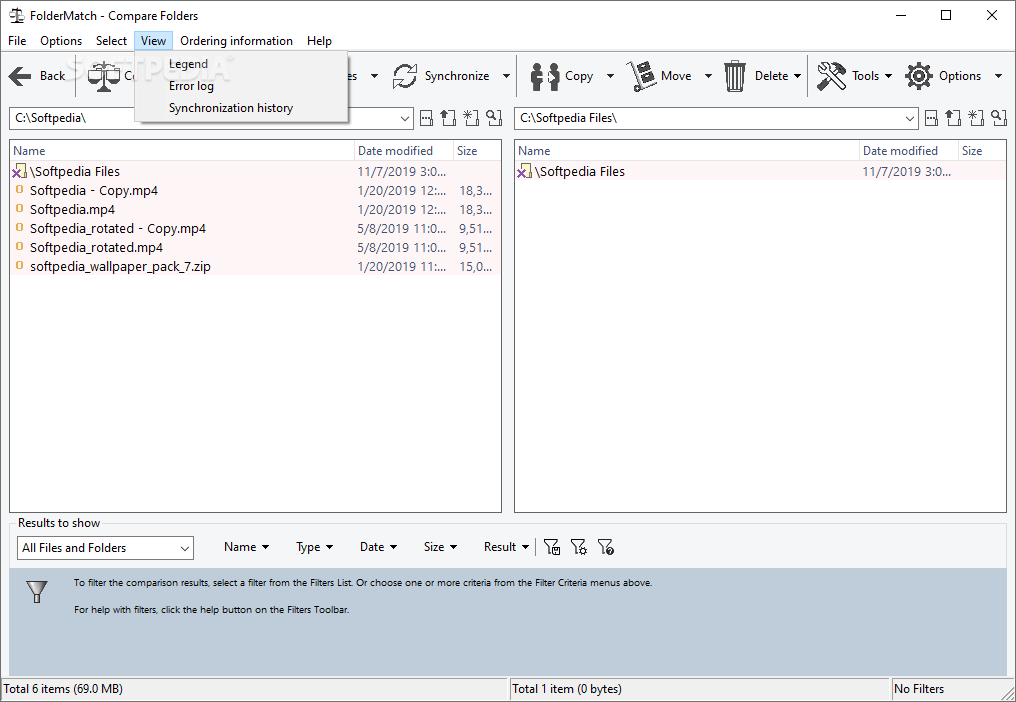The image size is (1016, 702).
Task: Click into the C:\Softpedia Files\ path field
Action: point(709,119)
